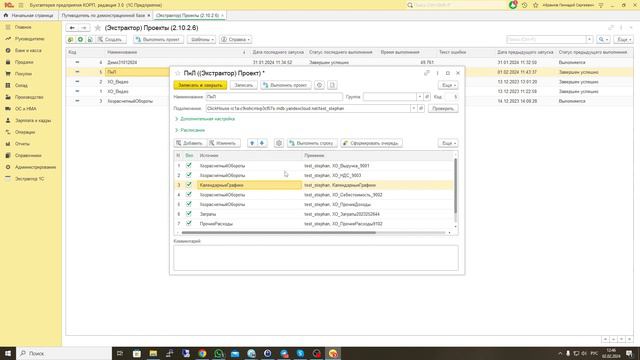The image size is (640, 360).
Task: Open Банк и касса section in sidebar
Action: tap(28, 50)
